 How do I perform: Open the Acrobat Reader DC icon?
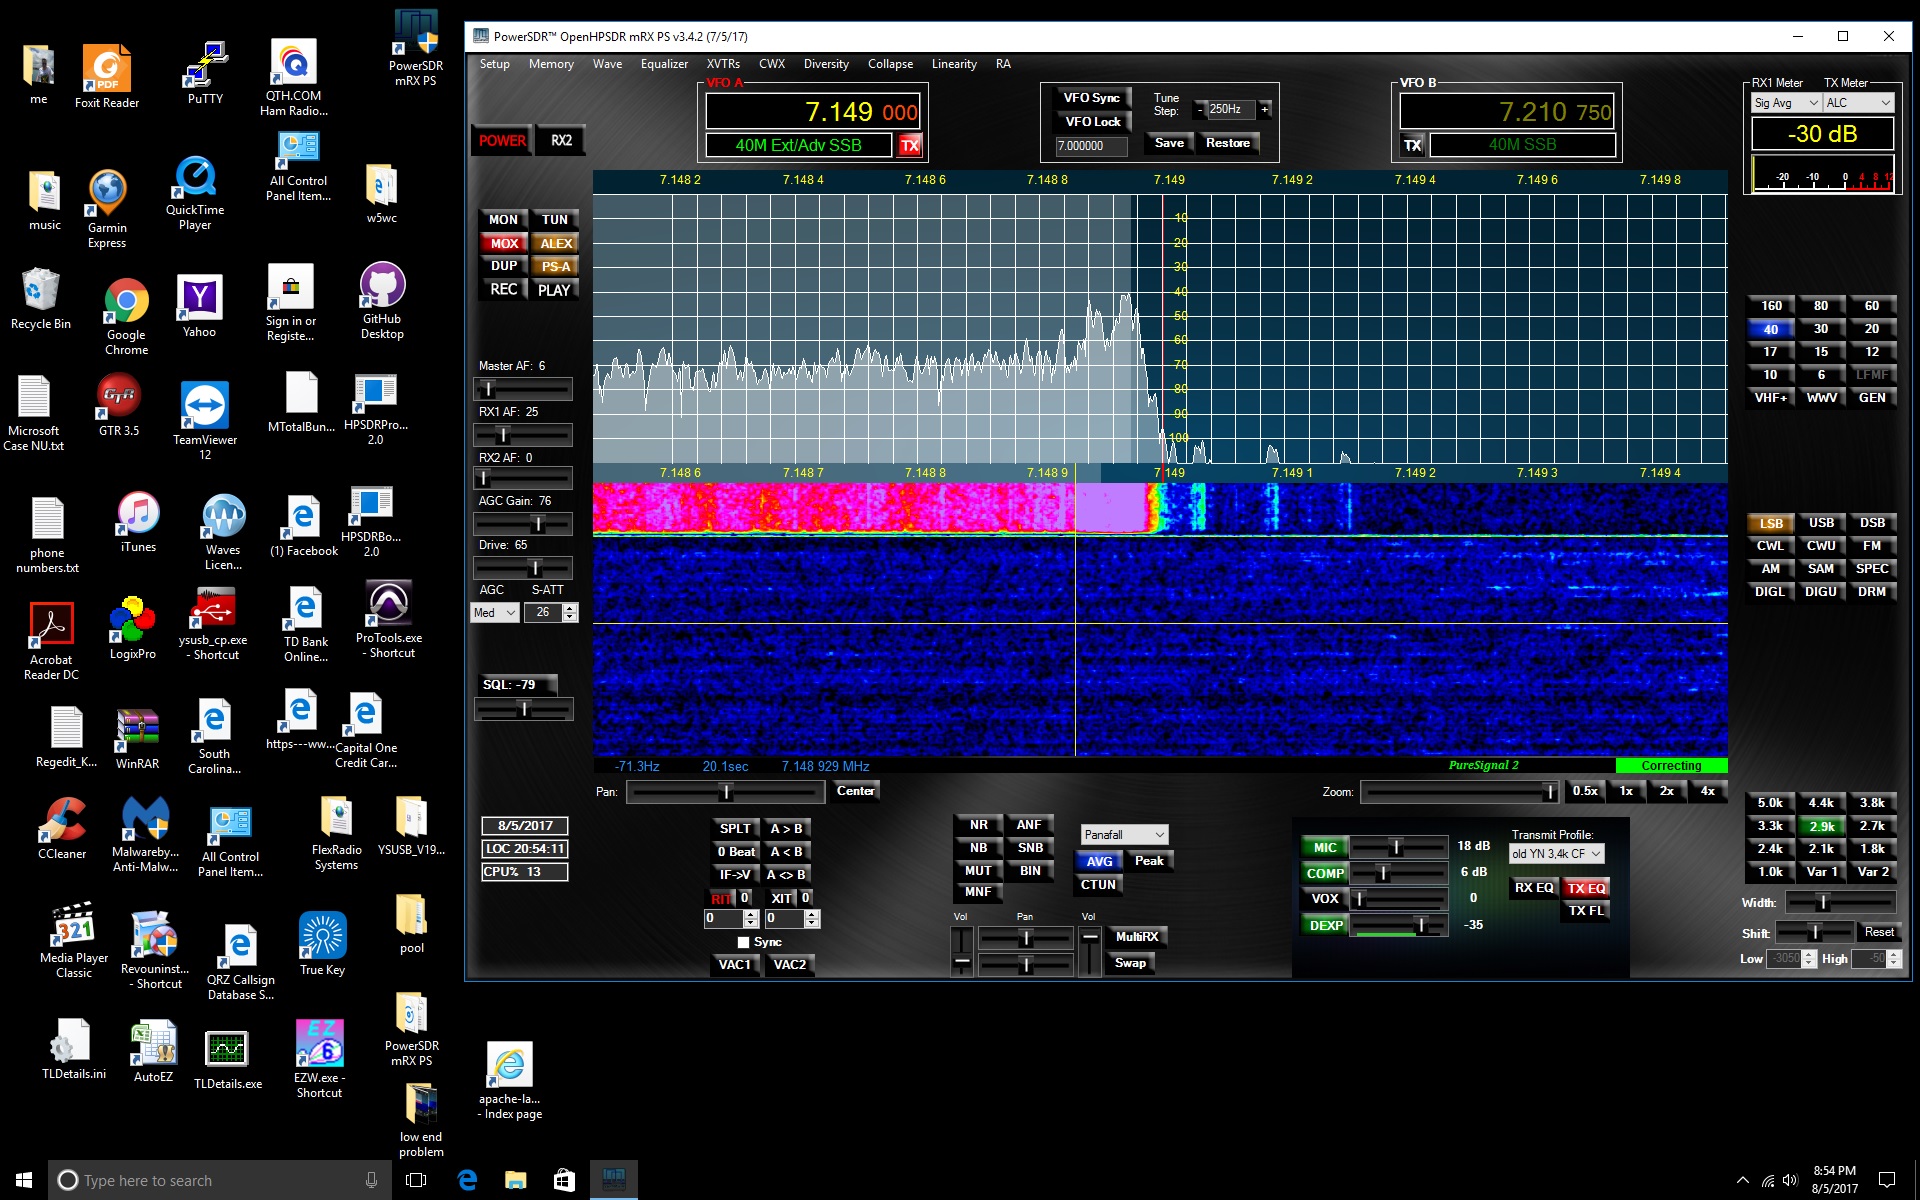51,641
